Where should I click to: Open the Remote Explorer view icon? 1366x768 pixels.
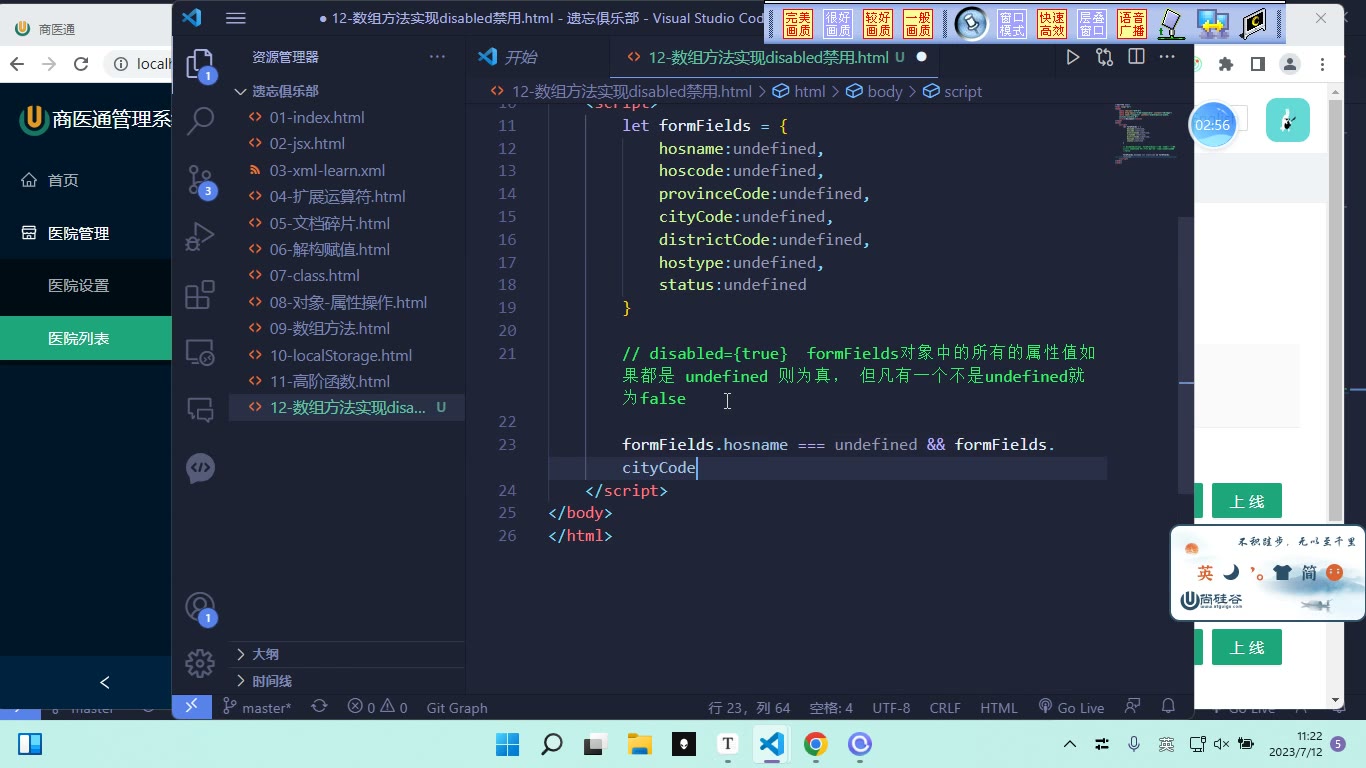[200, 353]
